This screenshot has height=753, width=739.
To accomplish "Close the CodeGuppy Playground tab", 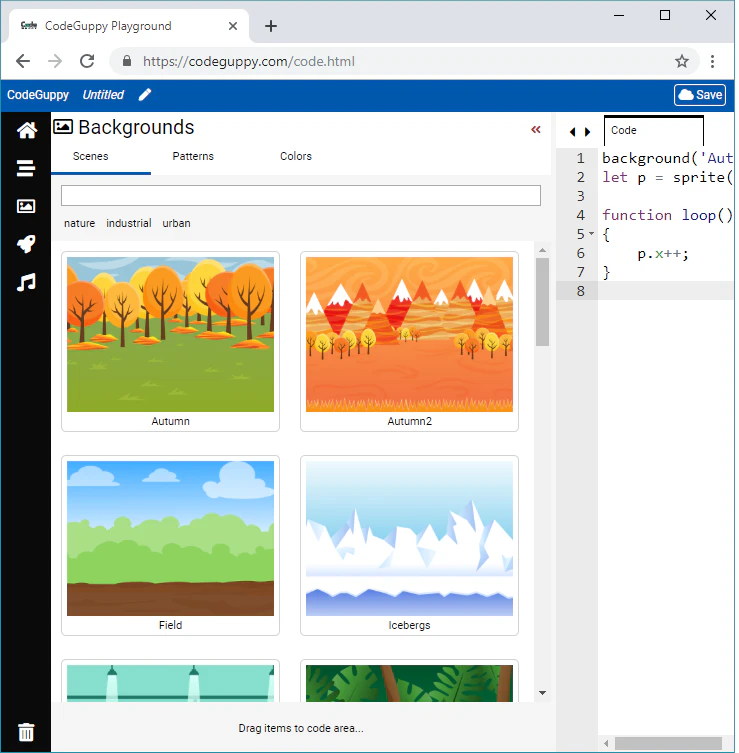I will 233,26.
